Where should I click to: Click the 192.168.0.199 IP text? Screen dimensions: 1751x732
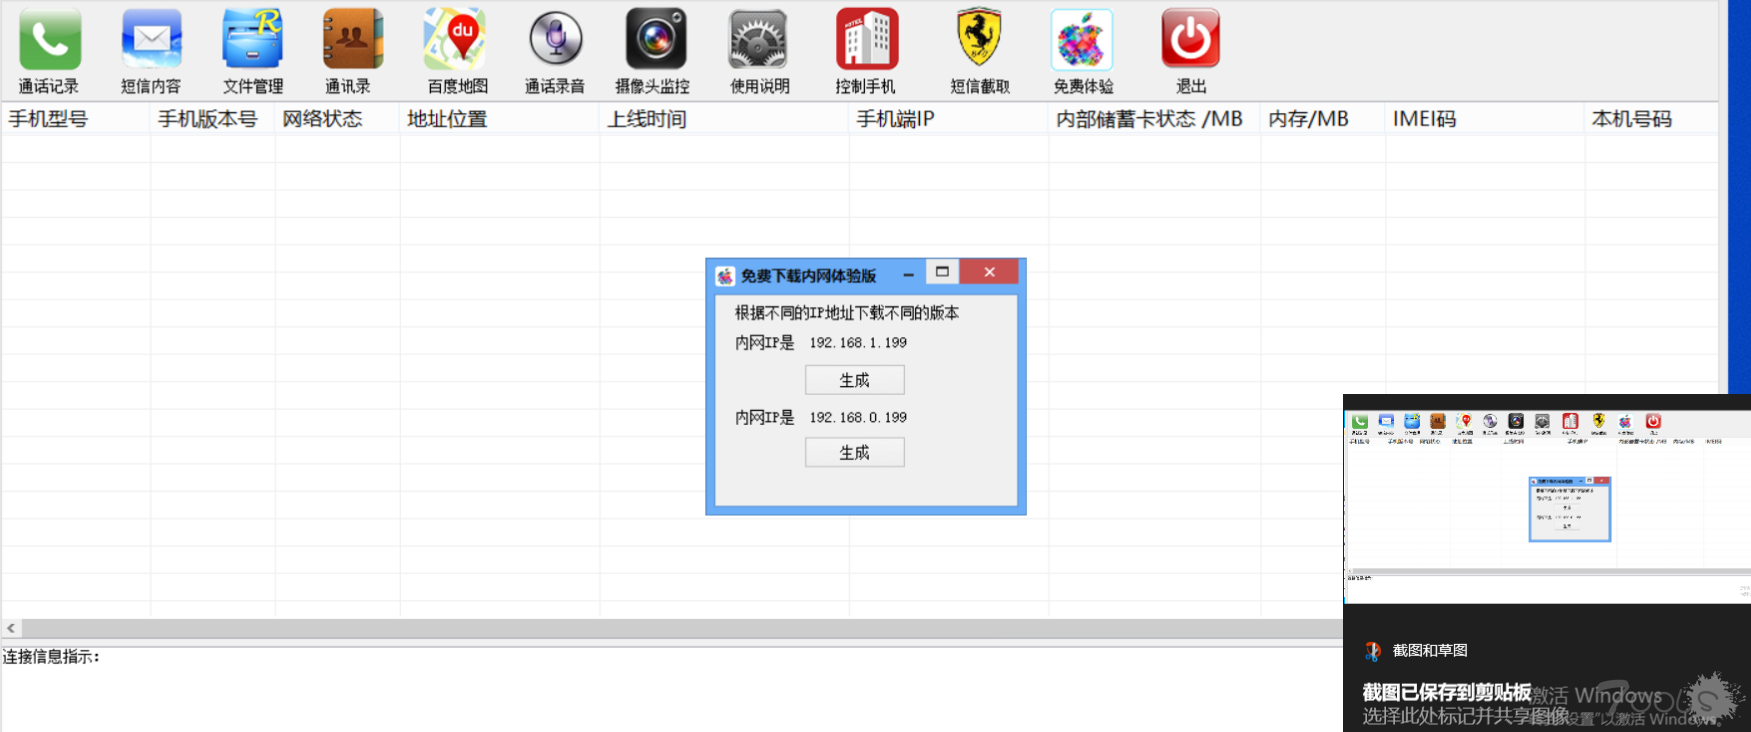point(858,418)
